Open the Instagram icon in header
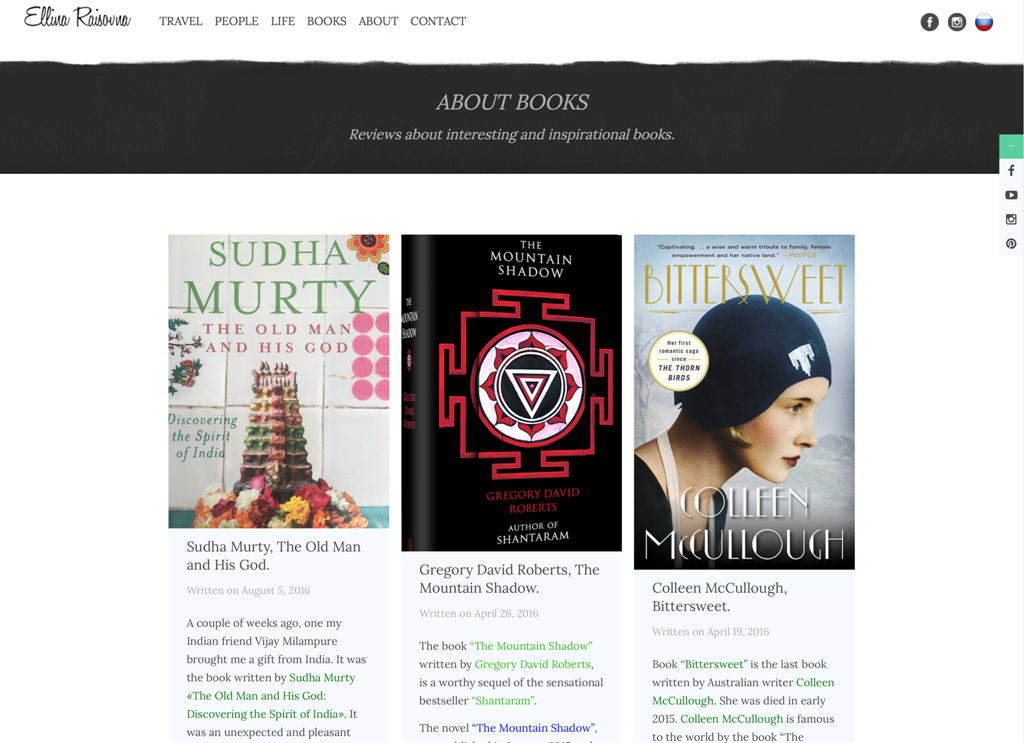Image resolution: width=1024 pixels, height=743 pixels. [957, 22]
